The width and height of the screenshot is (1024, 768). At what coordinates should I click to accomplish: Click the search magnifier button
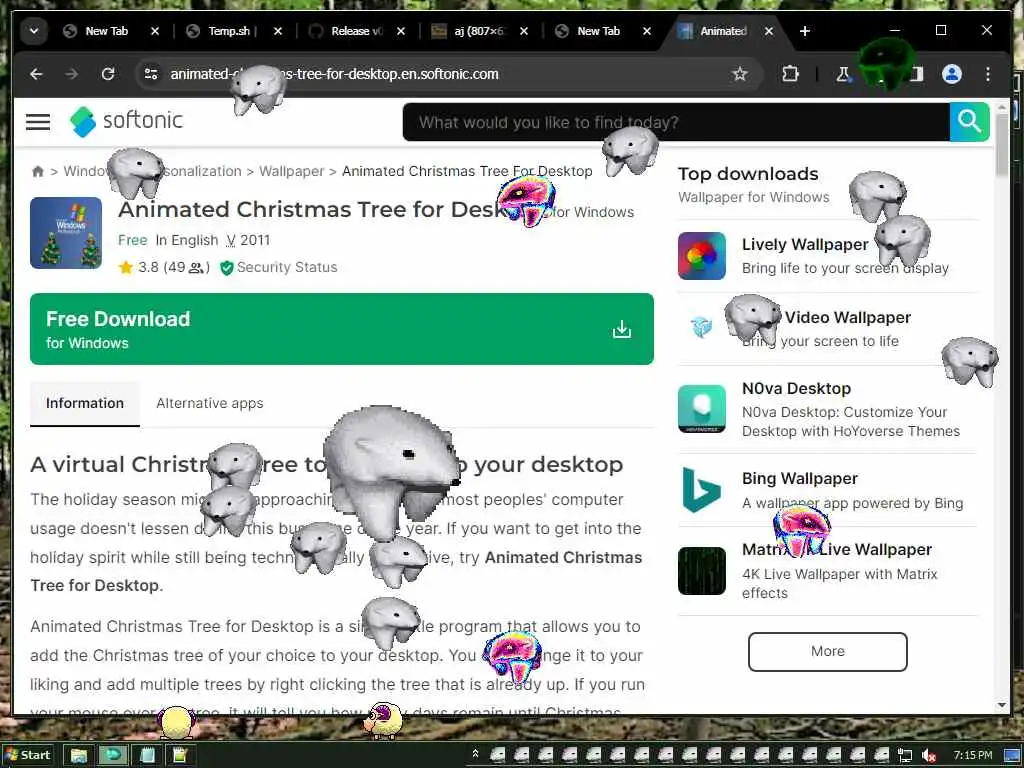[969, 121]
